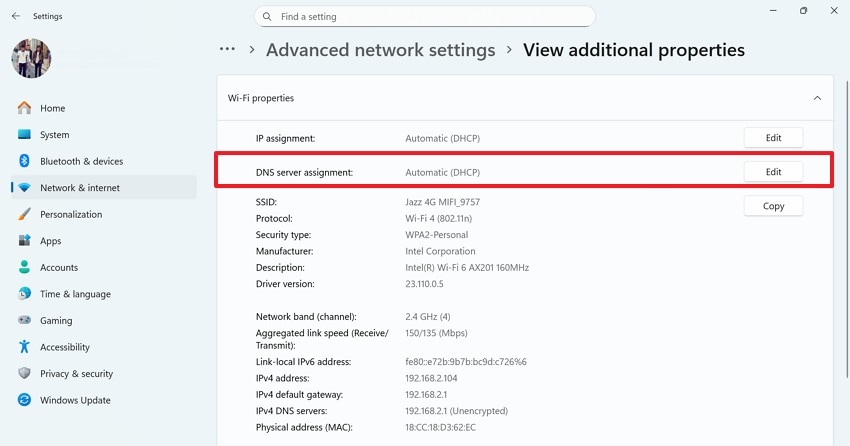Click the Gaming controller icon
The image size is (850, 446).
24,320
